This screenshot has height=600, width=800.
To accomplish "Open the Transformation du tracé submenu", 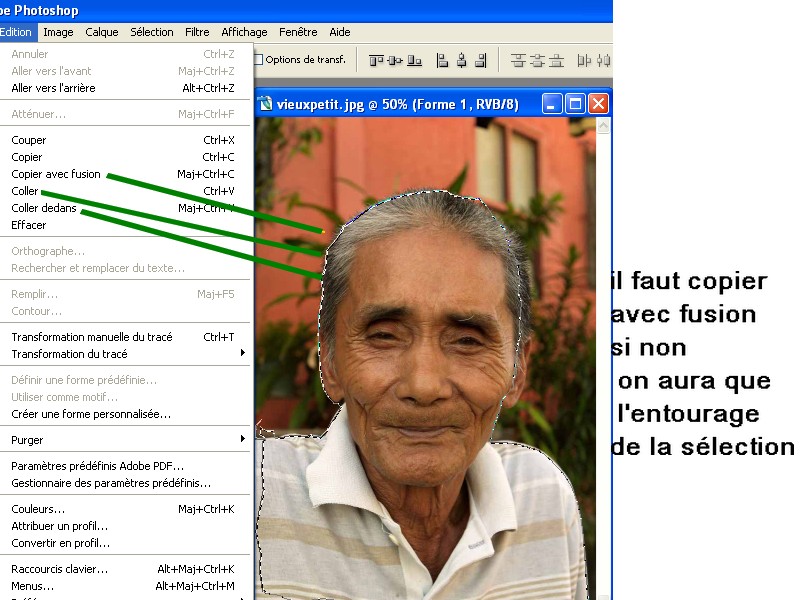I will click(x=126, y=354).
